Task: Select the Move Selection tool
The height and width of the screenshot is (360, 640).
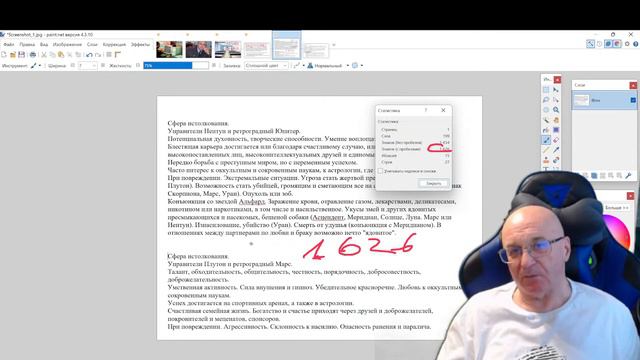Action: coord(556,100)
